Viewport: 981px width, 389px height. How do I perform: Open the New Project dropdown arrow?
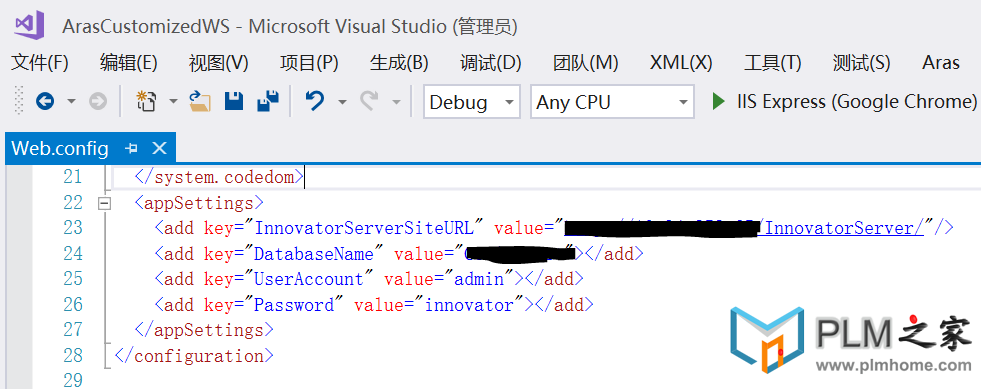[173, 101]
